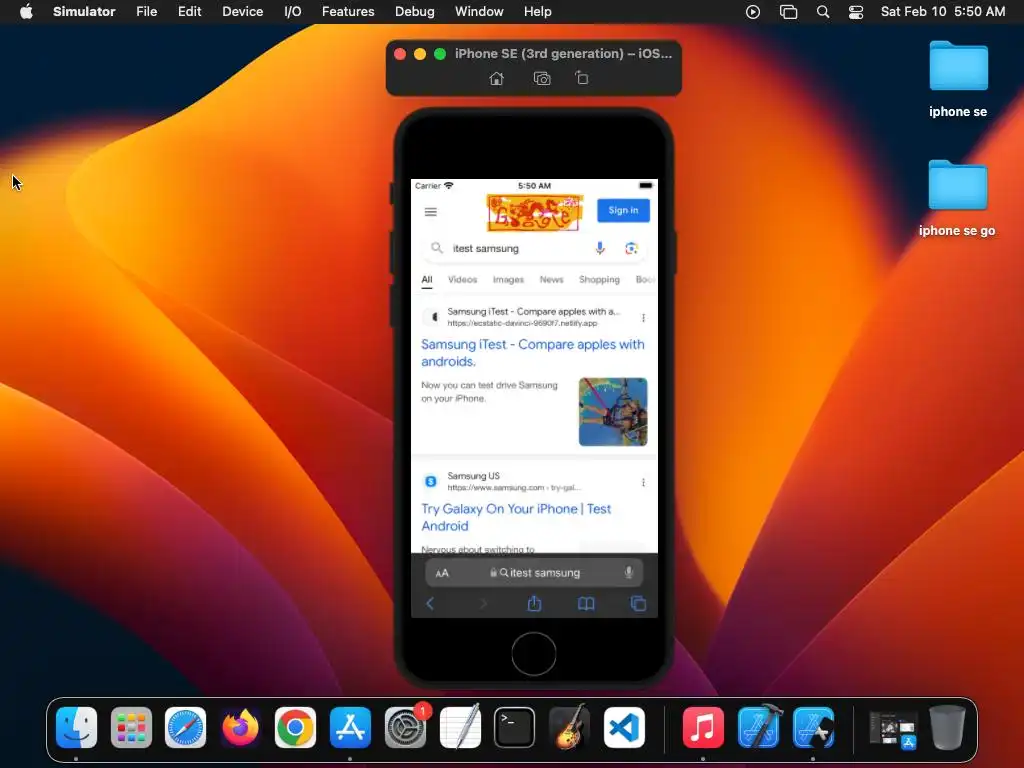Open the Debug menu
Screen dimensions: 1024x768
[415, 12]
